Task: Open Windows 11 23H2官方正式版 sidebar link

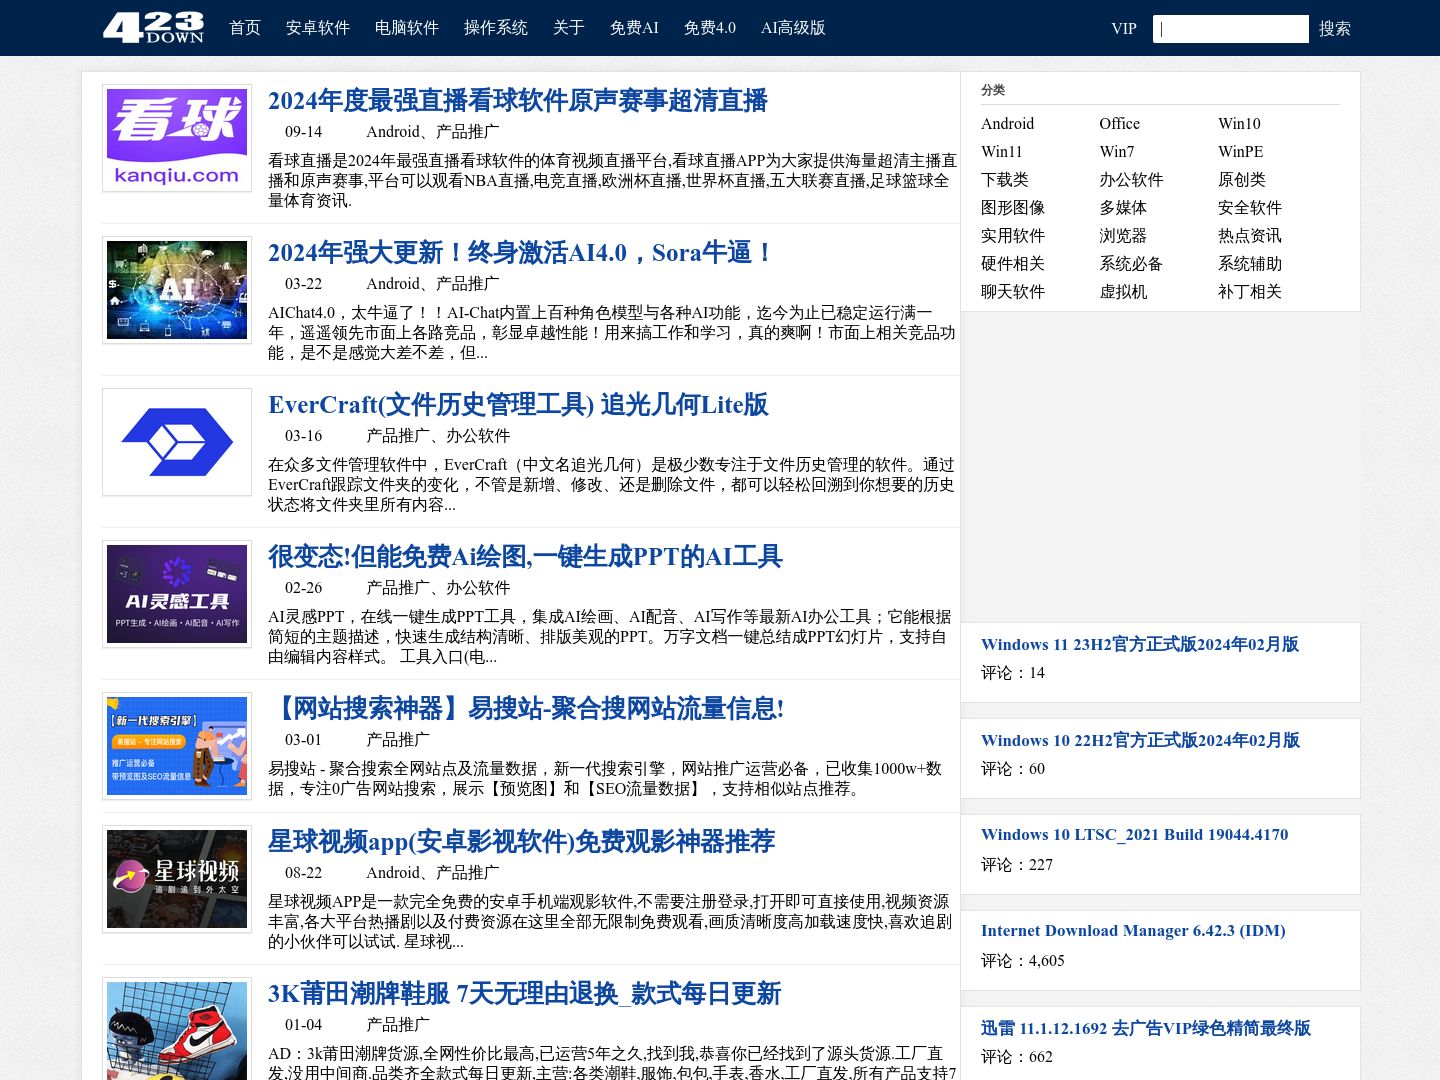Action: point(1140,644)
